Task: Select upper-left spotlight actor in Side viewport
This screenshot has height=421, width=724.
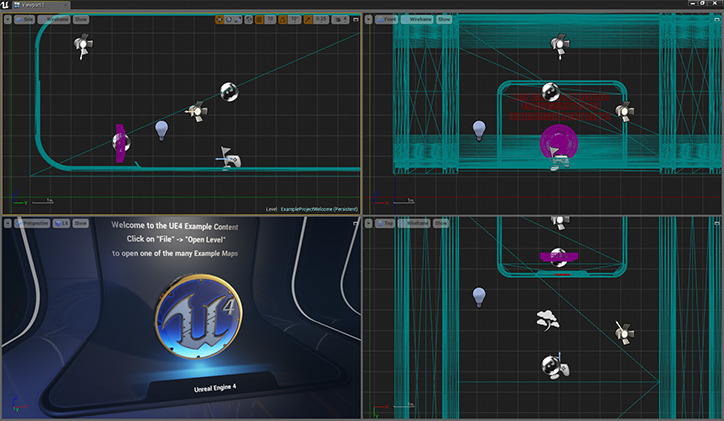Action: 83,46
